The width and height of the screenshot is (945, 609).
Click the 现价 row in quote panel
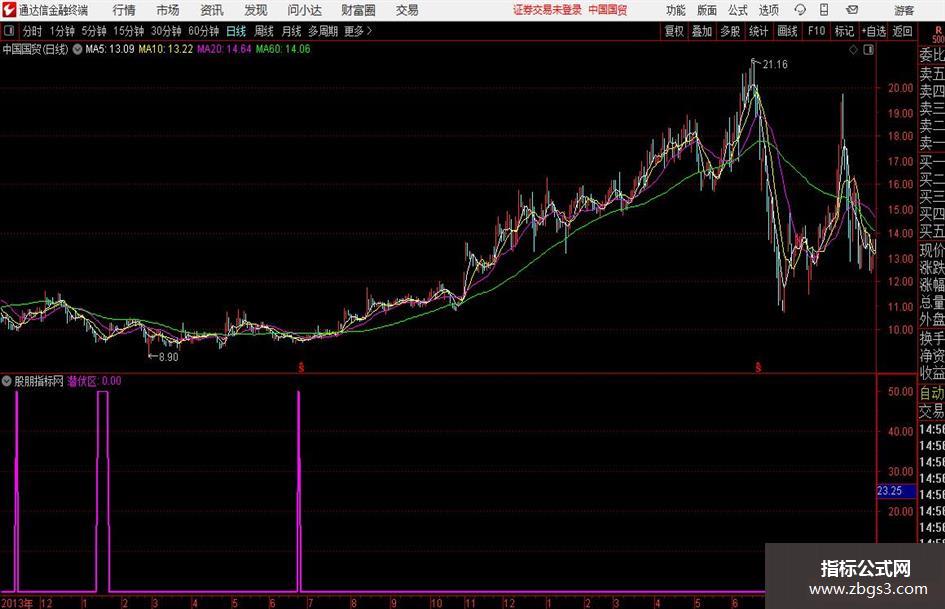932,250
